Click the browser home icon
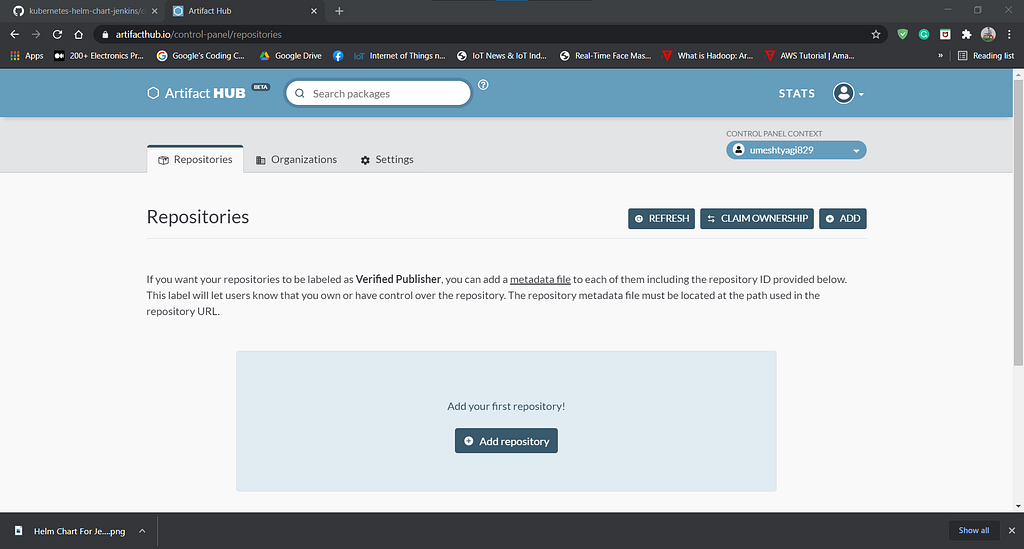Screen dimensions: 1024x549 click(78, 35)
